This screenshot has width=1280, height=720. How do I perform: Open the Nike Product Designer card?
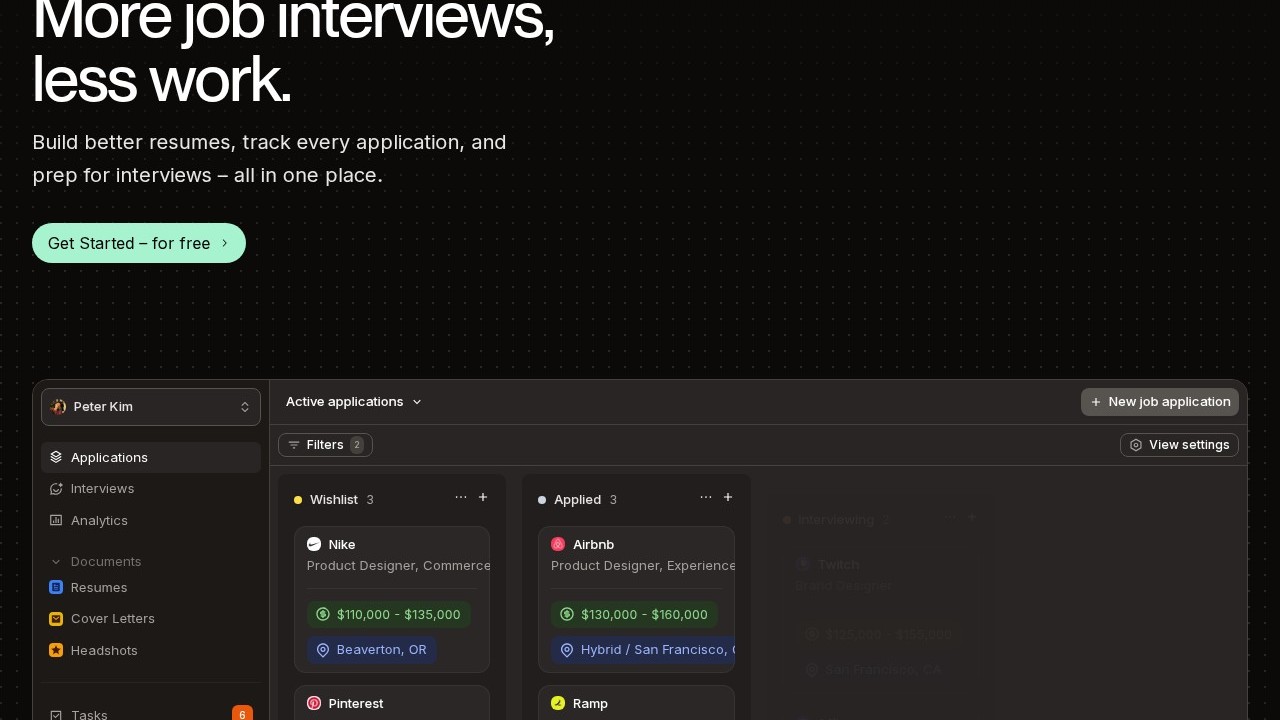click(x=392, y=555)
